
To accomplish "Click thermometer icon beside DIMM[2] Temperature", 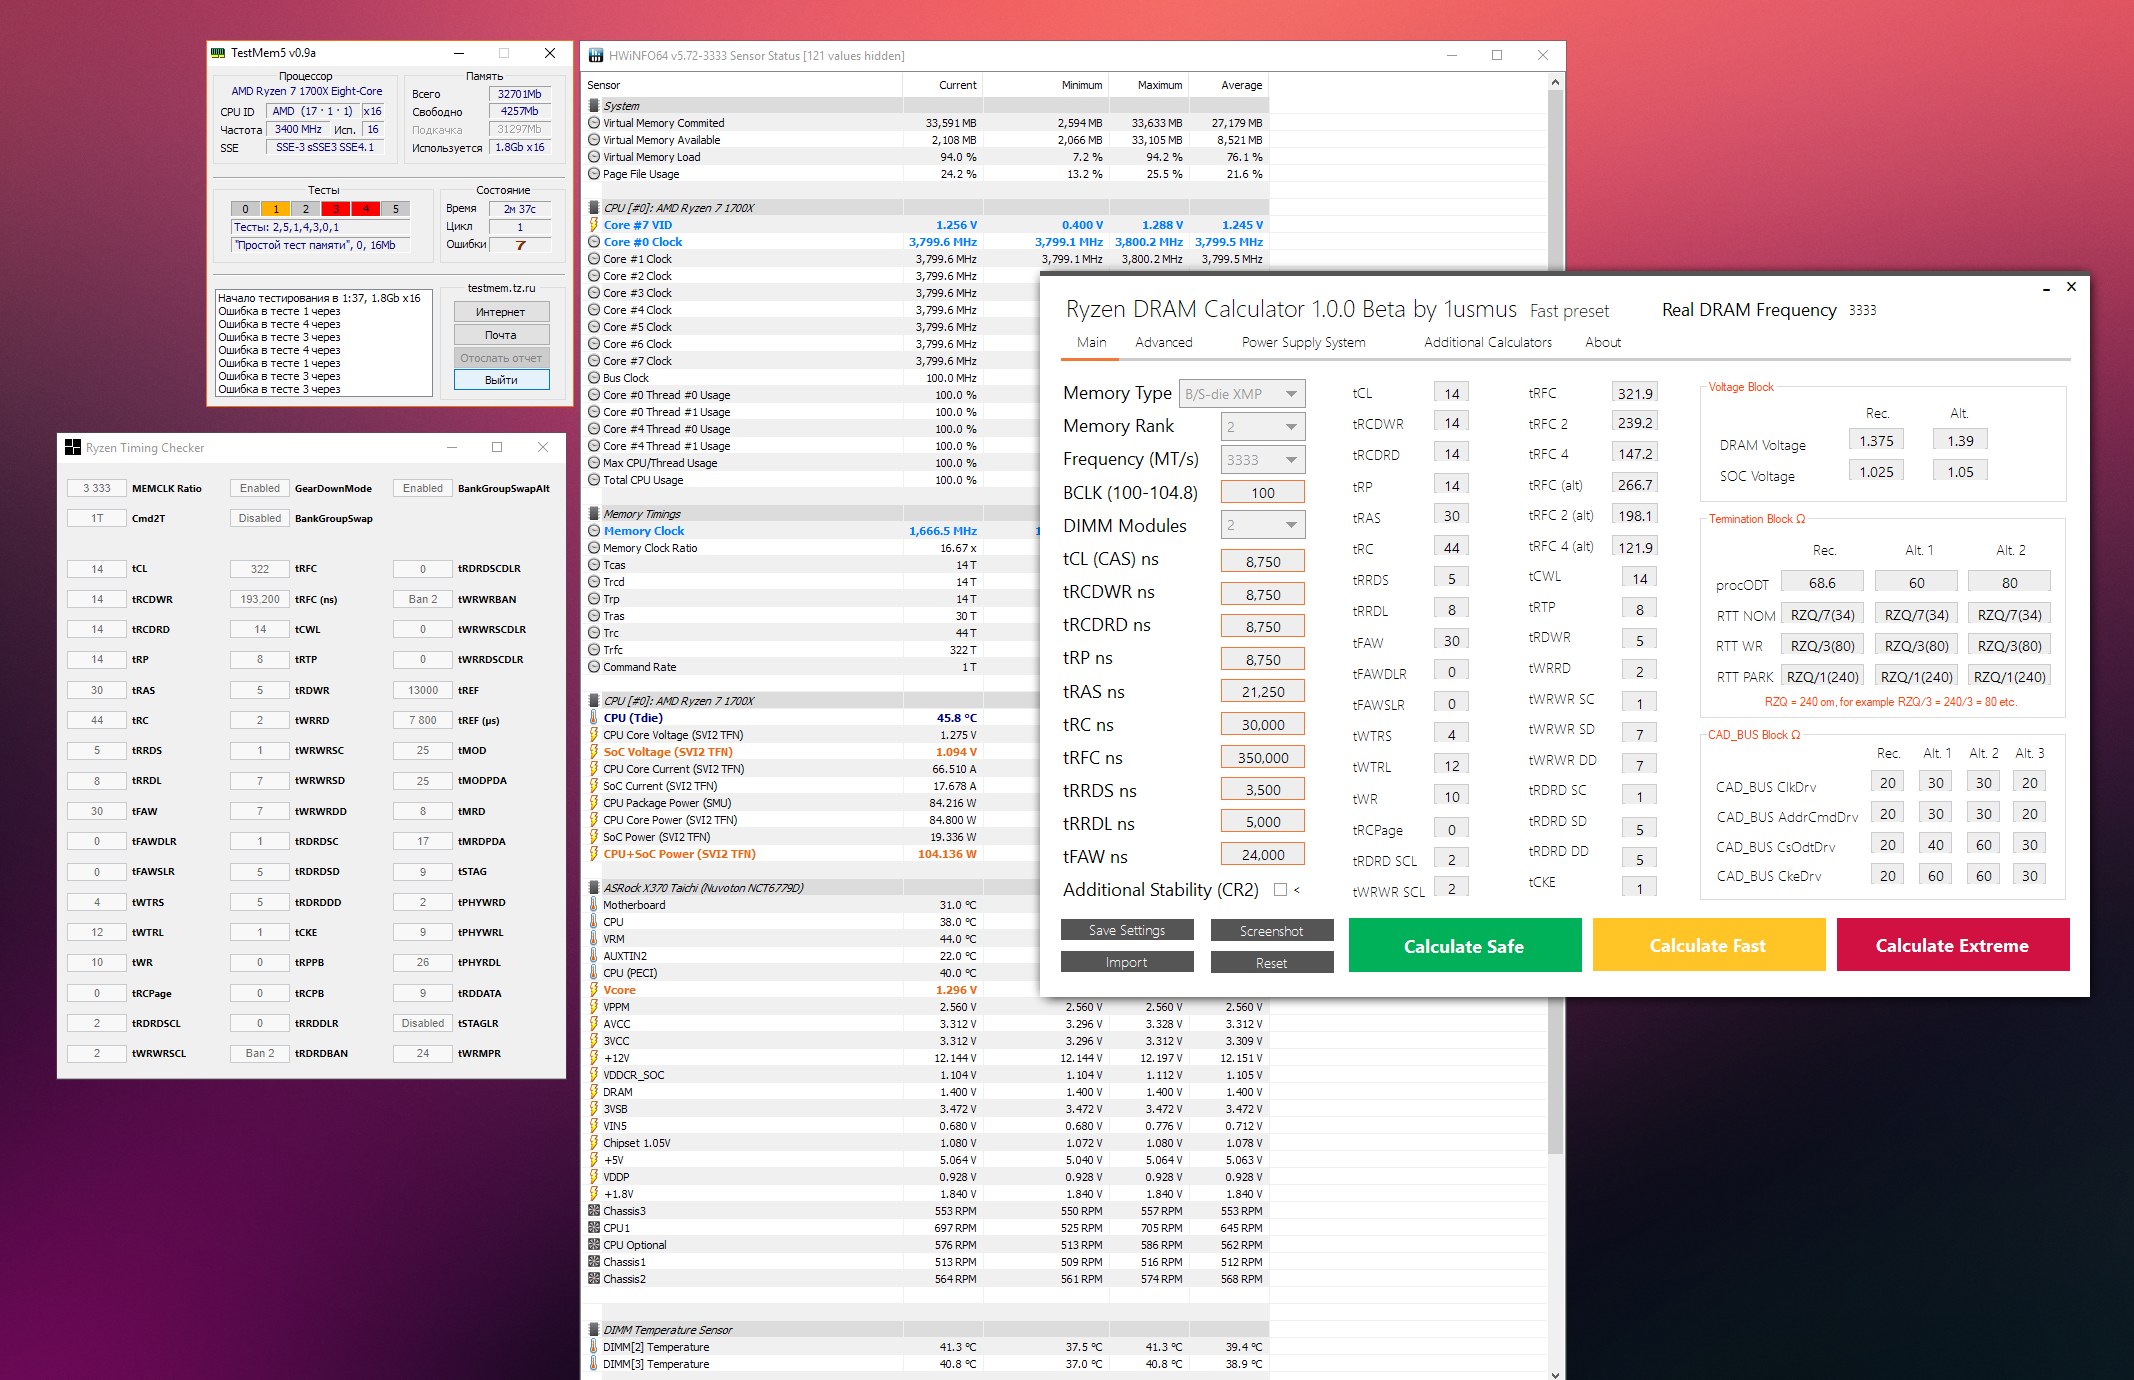I will point(594,1347).
